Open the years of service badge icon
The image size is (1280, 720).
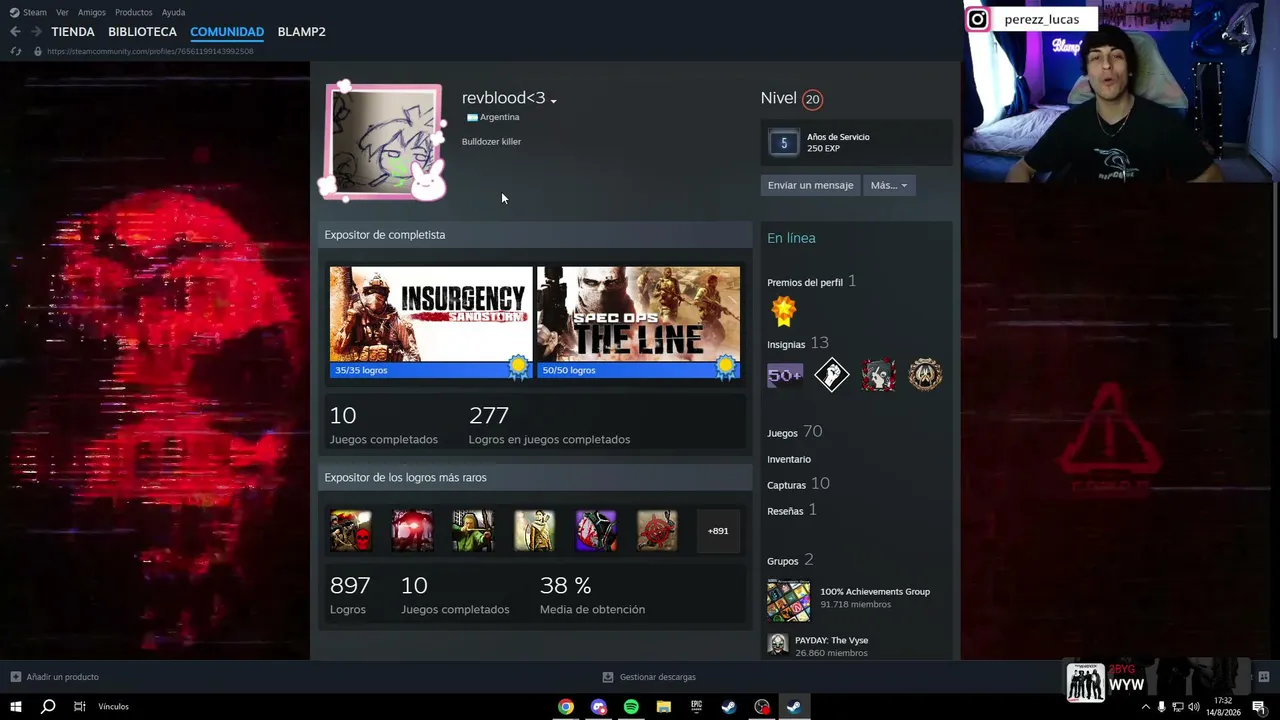pos(784,143)
